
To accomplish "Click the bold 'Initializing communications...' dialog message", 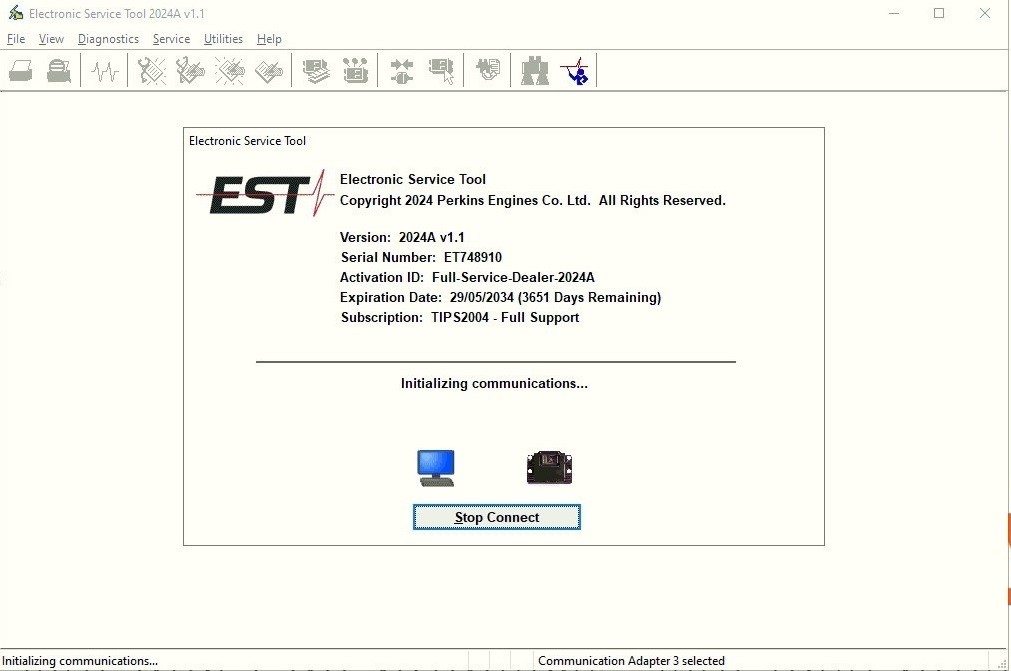I will 495,384.
